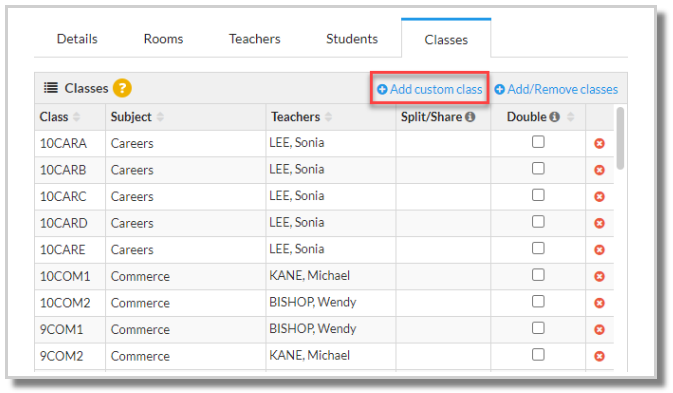This screenshot has height=393, width=673.
Task: Click the list icon beside Classes heading
Action: tap(51, 88)
